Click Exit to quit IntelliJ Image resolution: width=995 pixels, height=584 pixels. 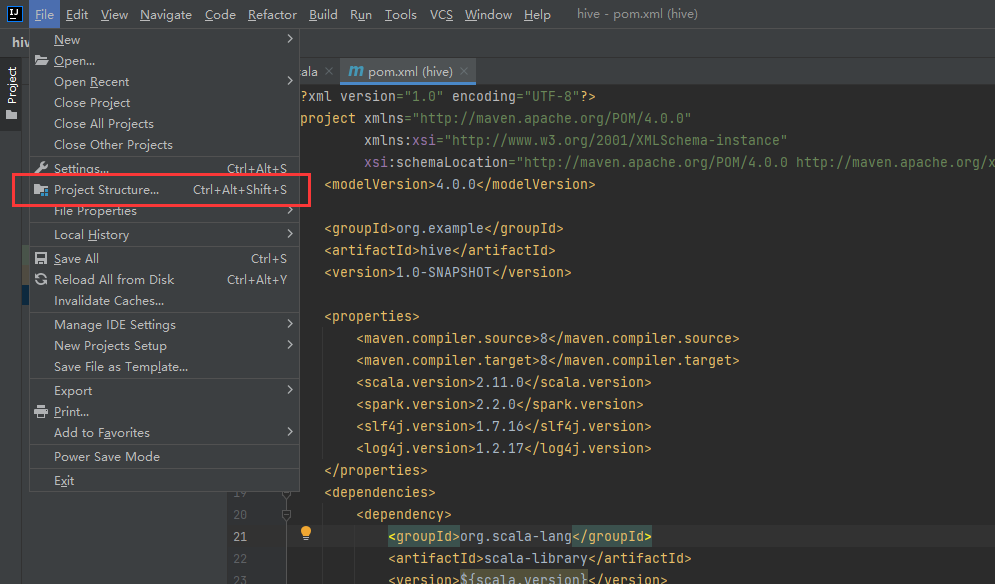tap(63, 480)
